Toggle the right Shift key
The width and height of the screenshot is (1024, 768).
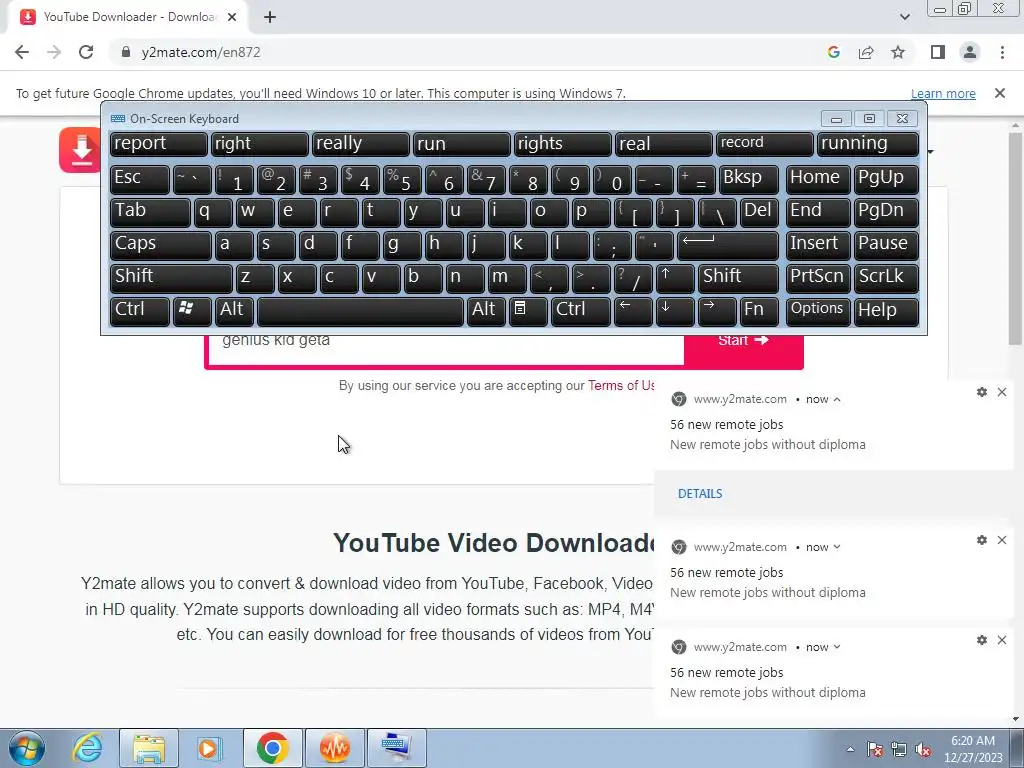[738, 278]
